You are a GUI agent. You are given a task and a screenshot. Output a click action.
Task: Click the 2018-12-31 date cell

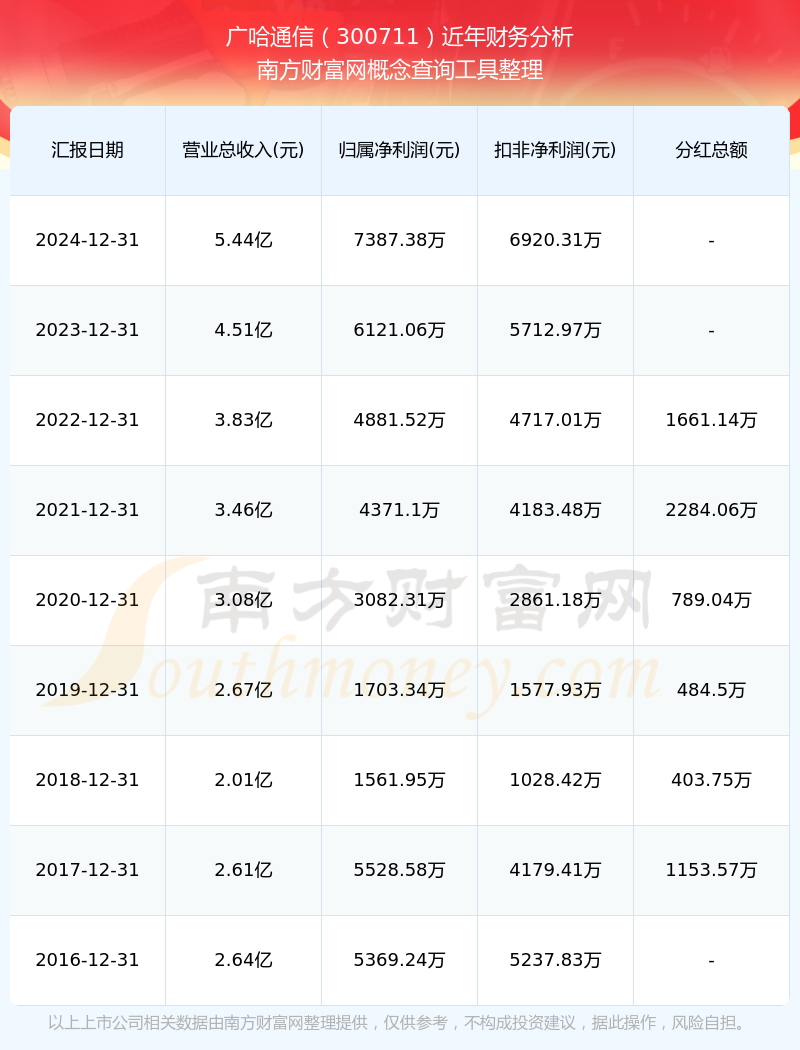[x=87, y=780]
